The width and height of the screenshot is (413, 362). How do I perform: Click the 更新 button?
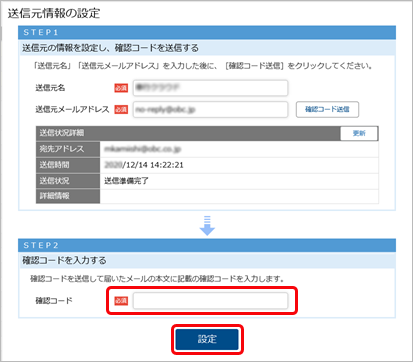coord(359,133)
